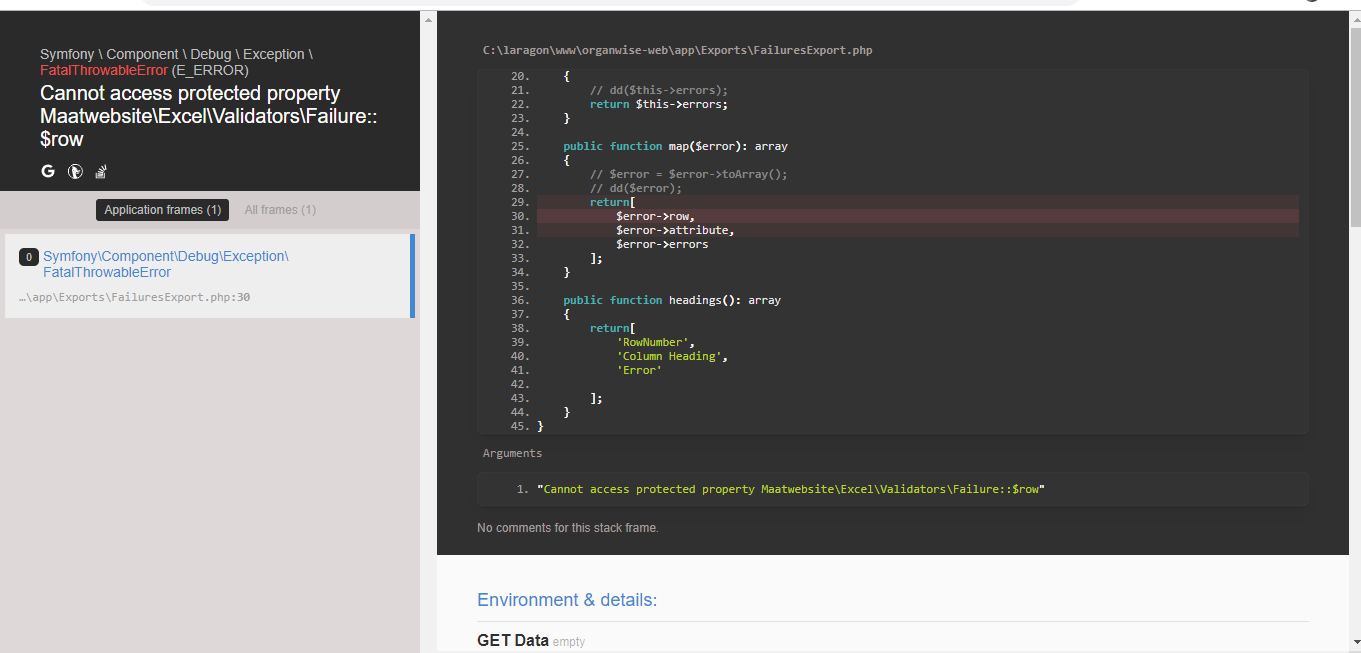Look up the error via DuckDuckGo
This screenshot has height=653, width=1361.
coord(75,171)
